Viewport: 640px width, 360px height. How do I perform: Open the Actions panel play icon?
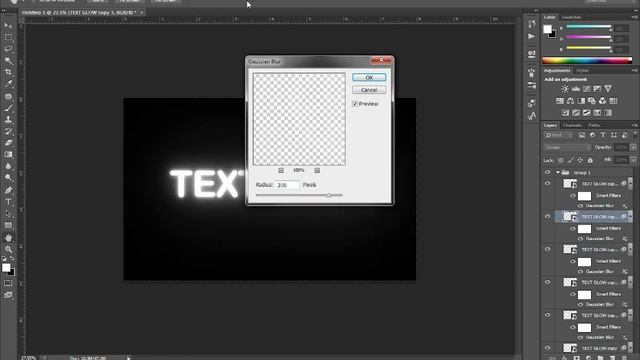click(531, 36)
